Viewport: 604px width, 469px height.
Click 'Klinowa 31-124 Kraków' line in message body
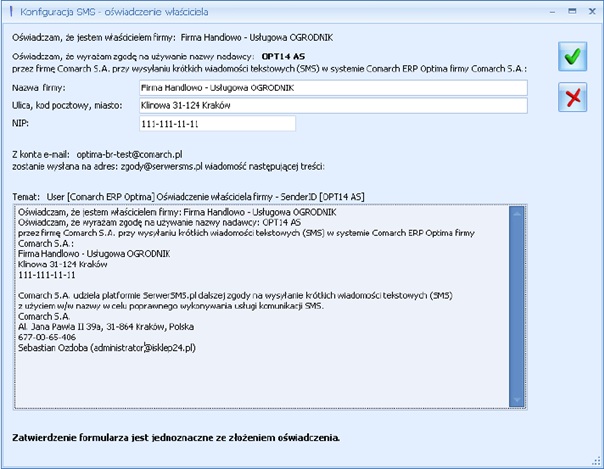click(x=62, y=264)
